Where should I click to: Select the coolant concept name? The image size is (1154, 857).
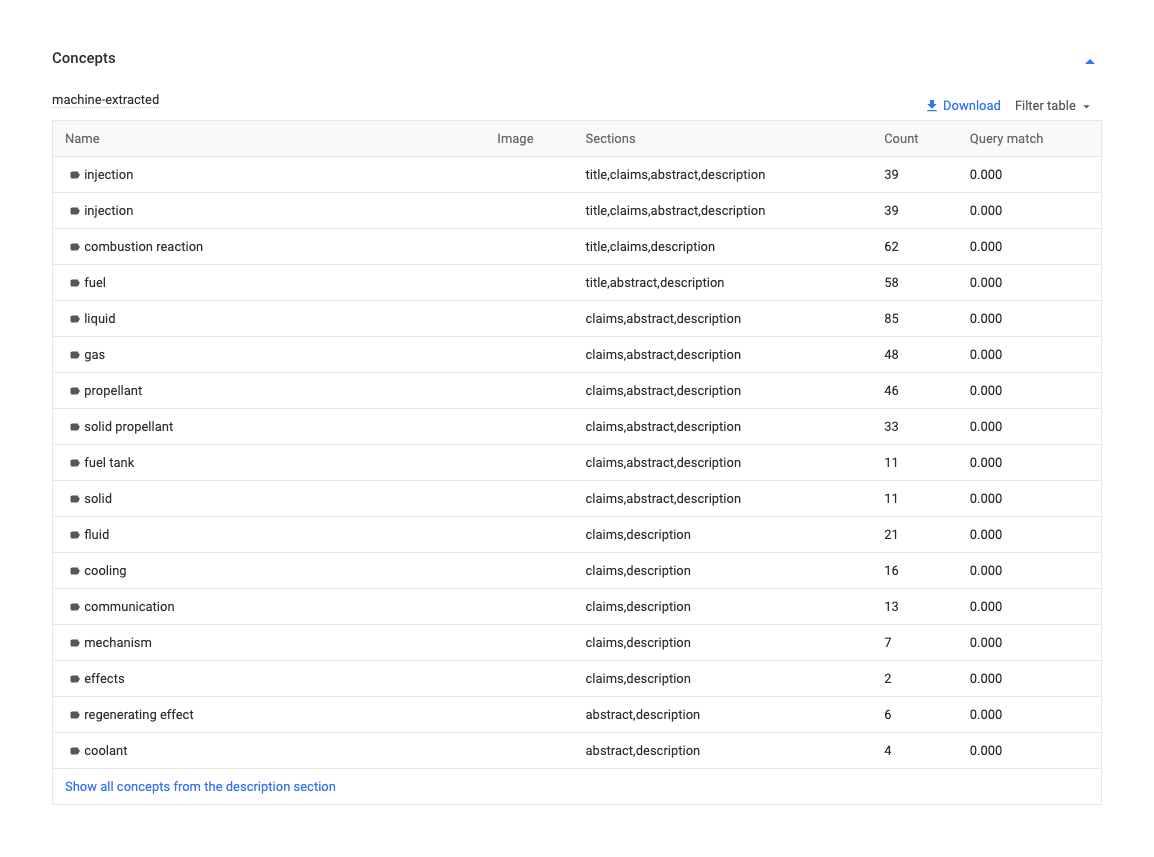[x=105, y=751]
